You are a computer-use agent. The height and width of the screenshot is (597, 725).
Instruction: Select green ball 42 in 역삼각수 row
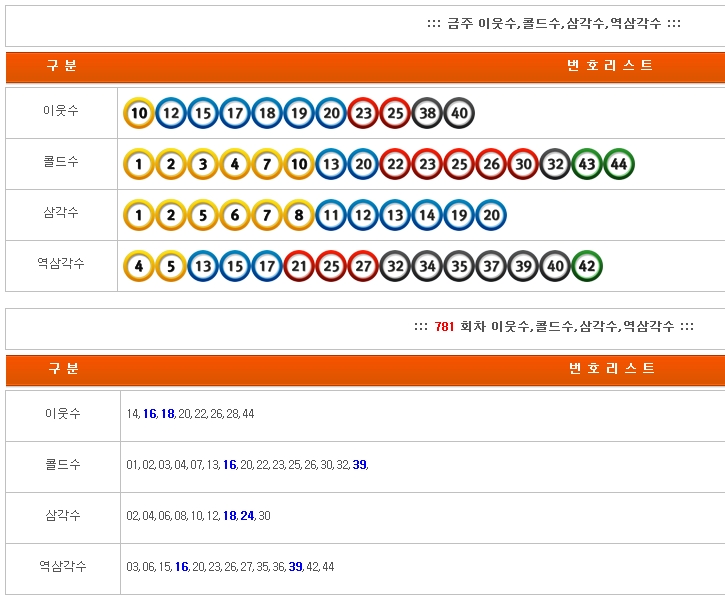coord(587,266)
